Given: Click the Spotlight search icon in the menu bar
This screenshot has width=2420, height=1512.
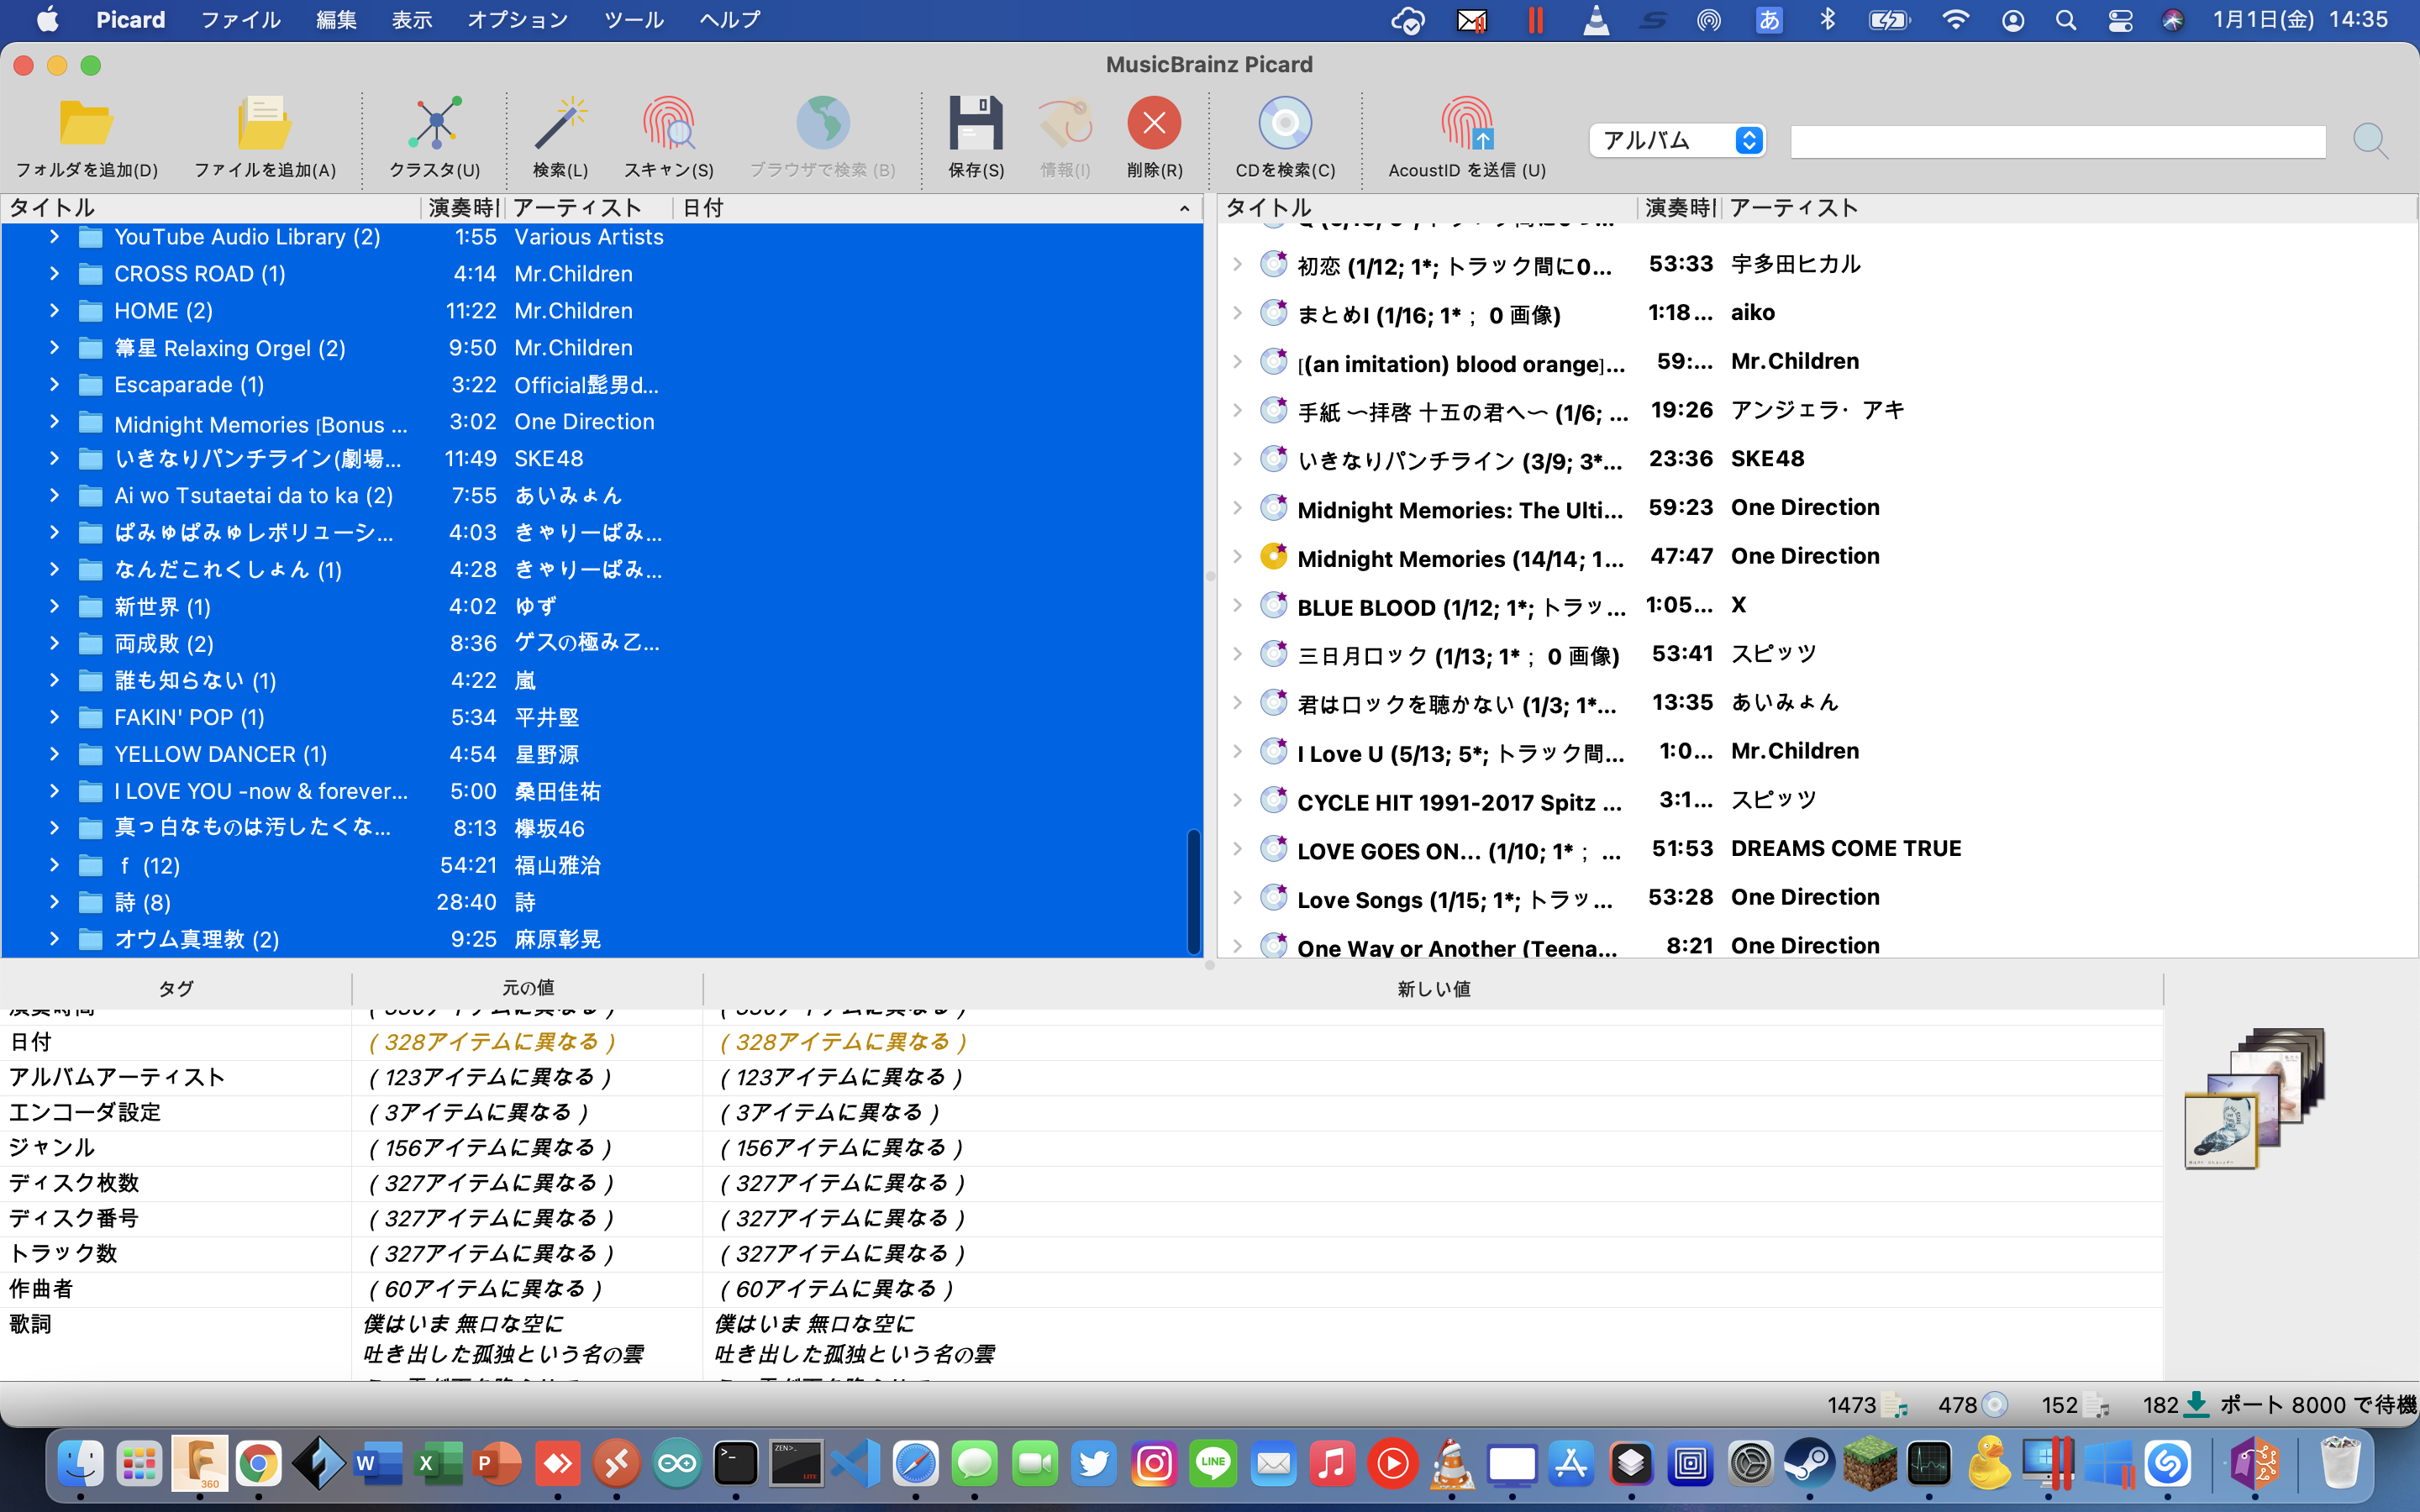Looking at the screenshot, I should [2065, 20].
